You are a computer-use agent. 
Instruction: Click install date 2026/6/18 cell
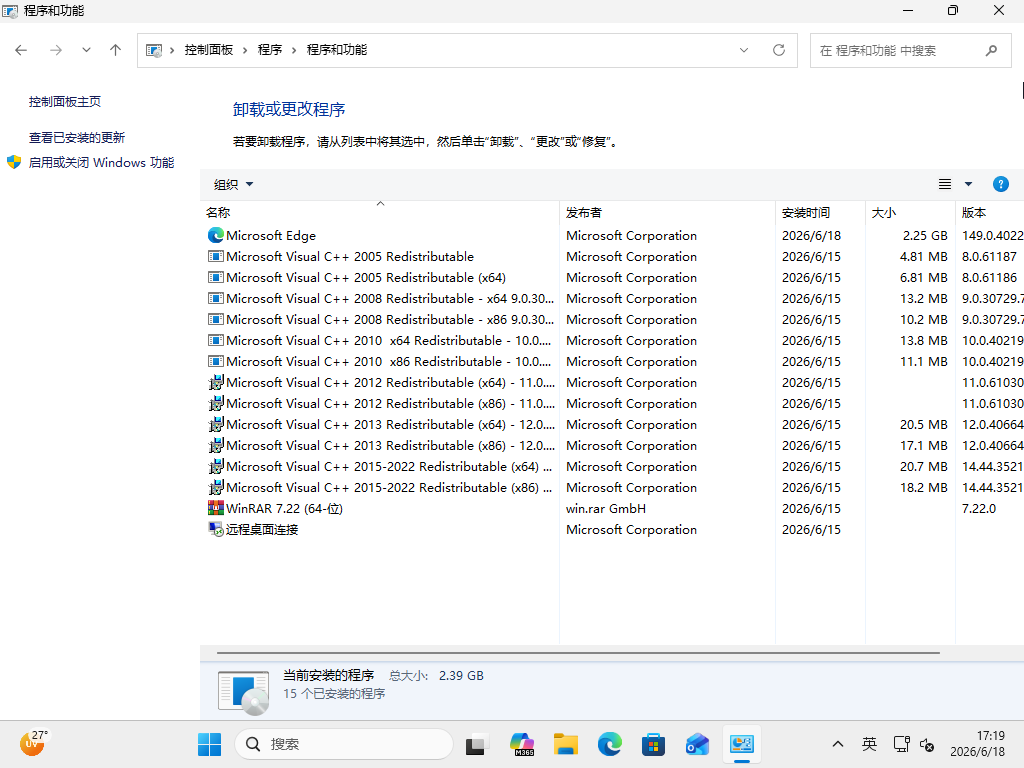coord(811,236)
